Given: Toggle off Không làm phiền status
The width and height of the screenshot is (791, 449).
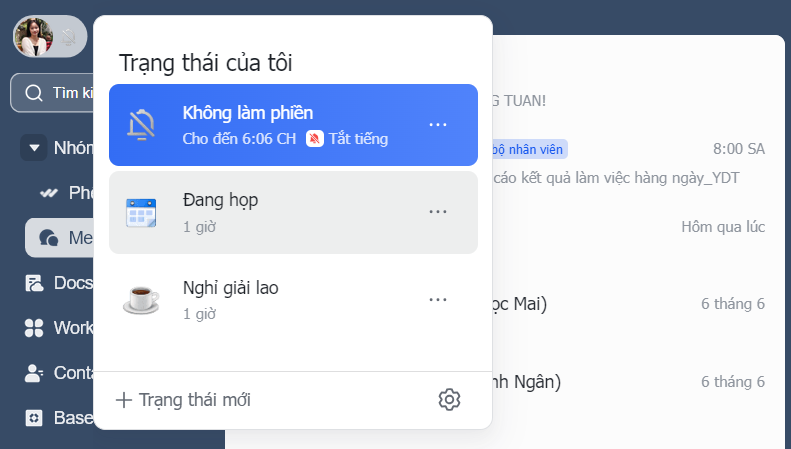Looking at the screenshot, I should (293, 125).
